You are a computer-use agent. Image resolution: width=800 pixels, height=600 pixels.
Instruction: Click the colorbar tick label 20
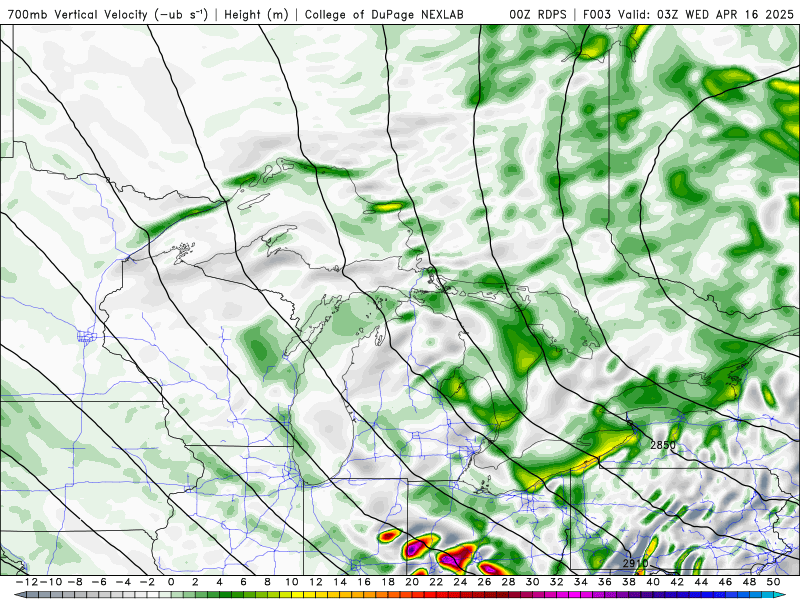(412, 582)
